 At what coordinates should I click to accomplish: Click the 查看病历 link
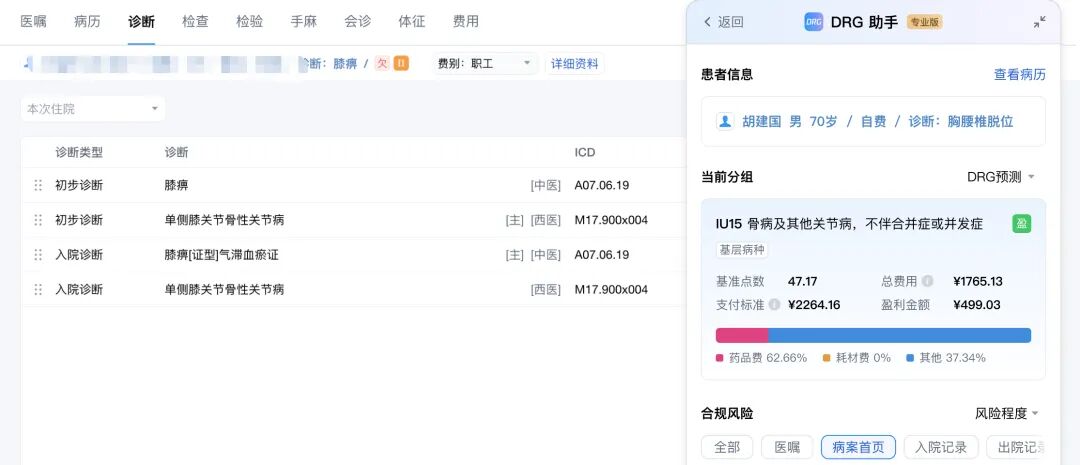pyautogui.click(x=1019, y=75)
